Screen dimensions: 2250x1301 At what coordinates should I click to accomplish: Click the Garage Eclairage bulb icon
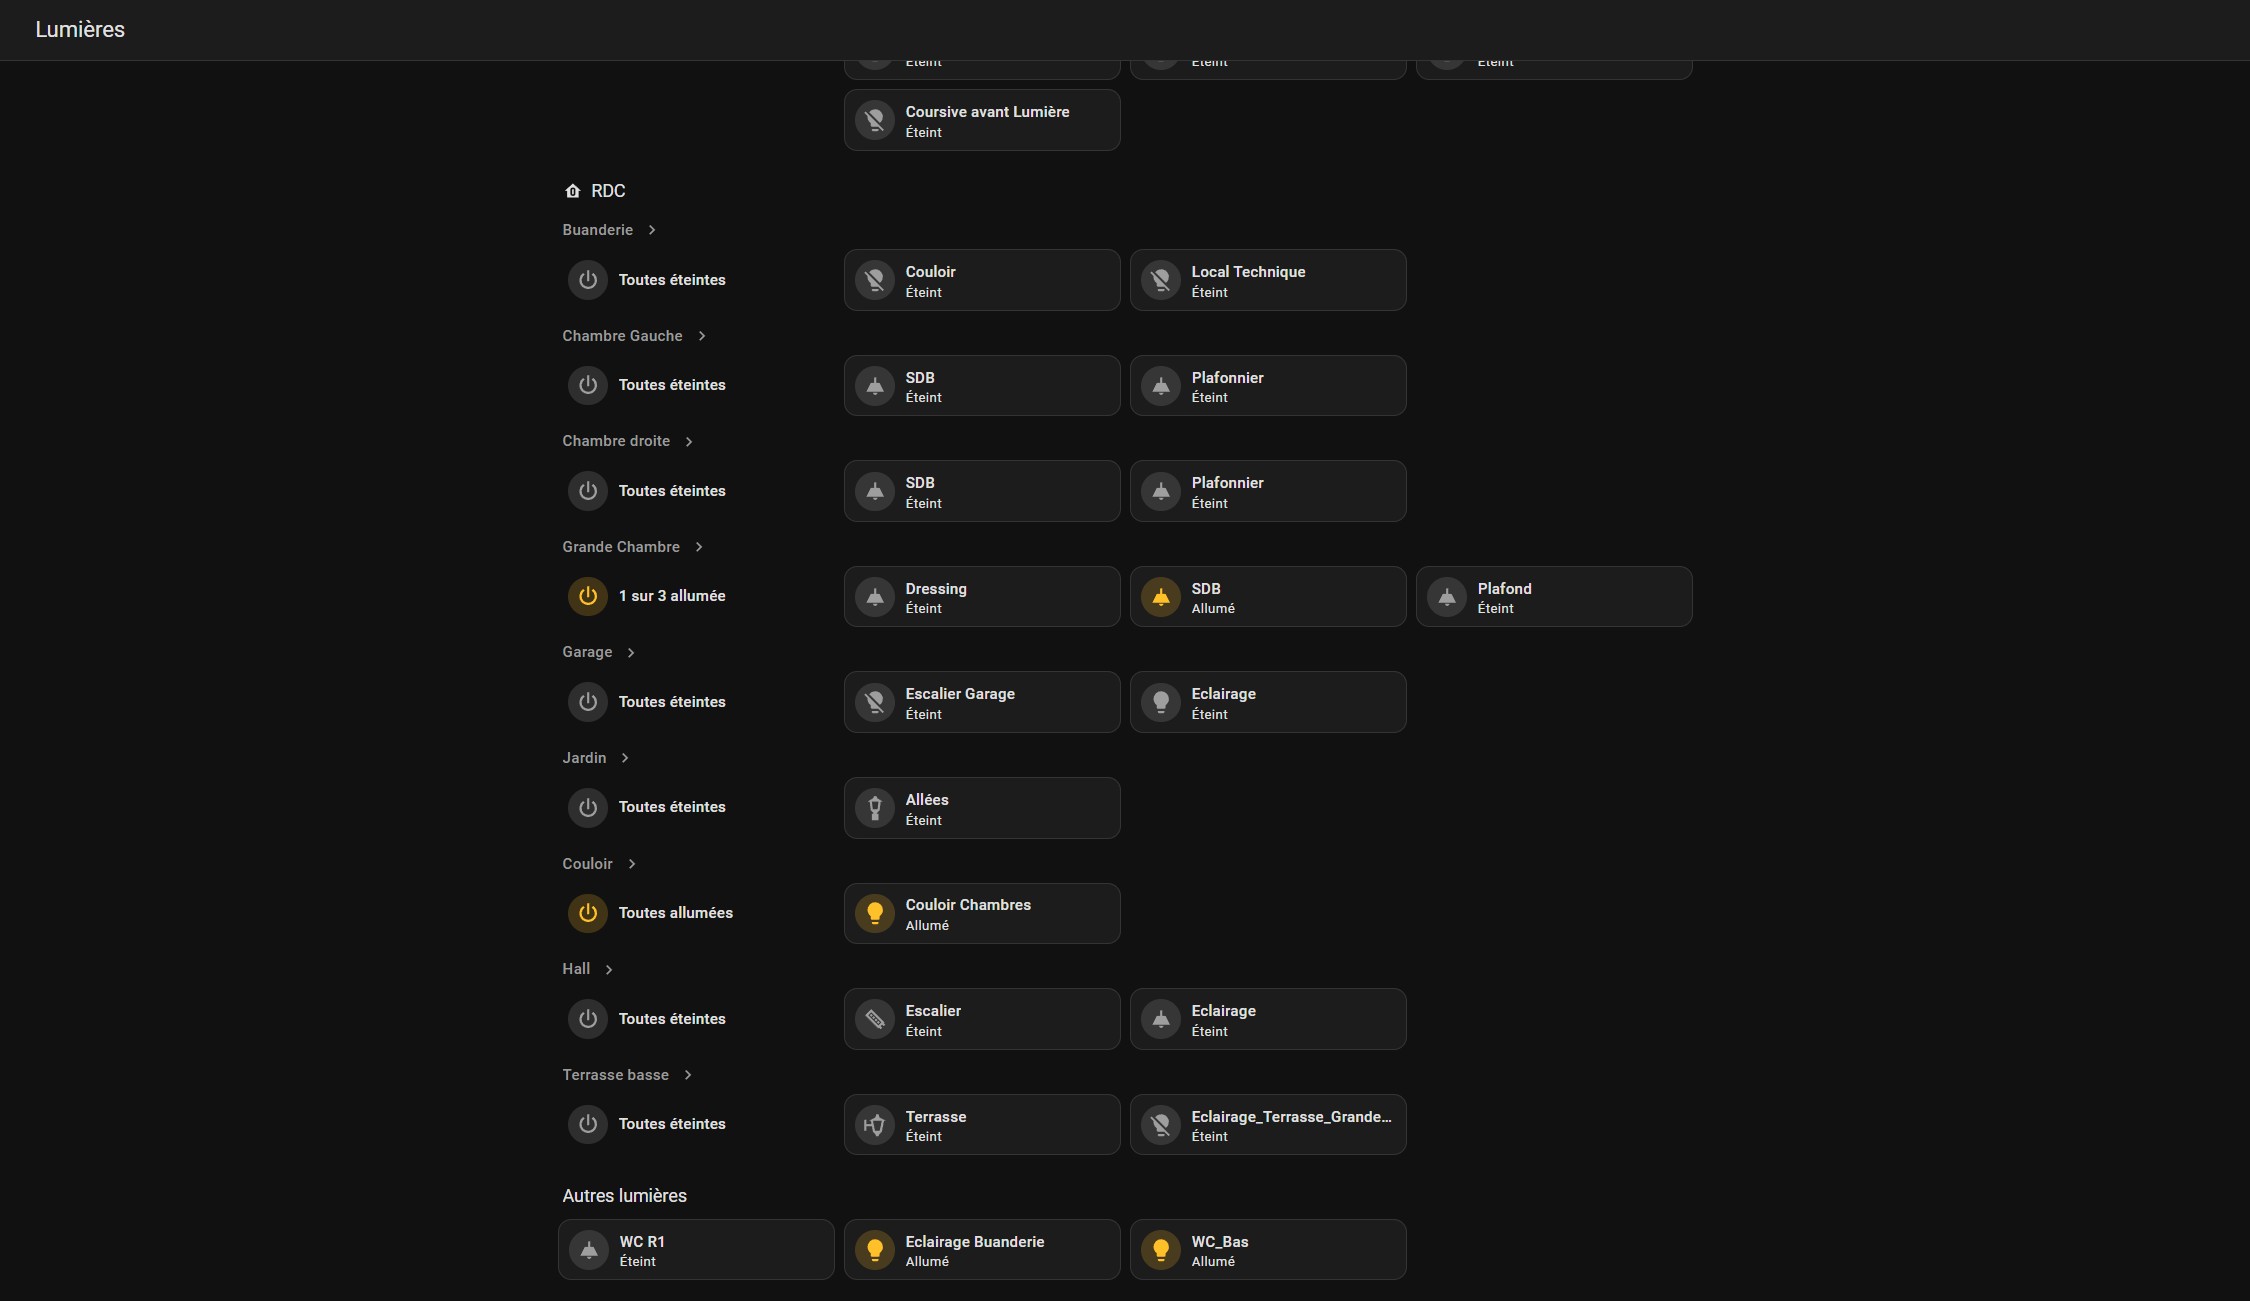[1161, 702]
